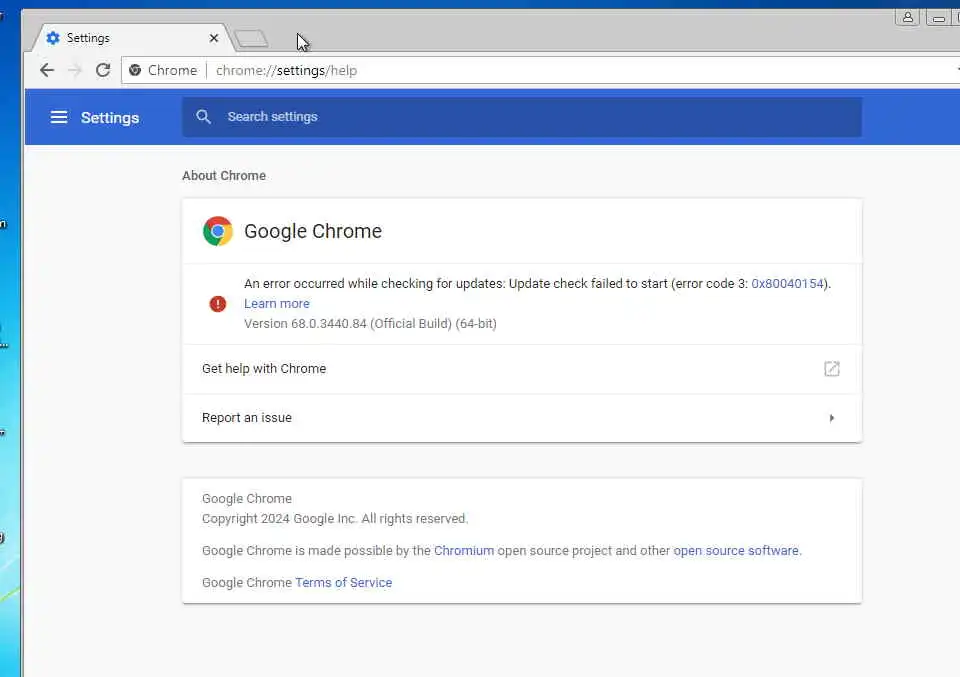The image size is (960, 677).
Task: Open the Chromium link
Action: tap(463, 550)
